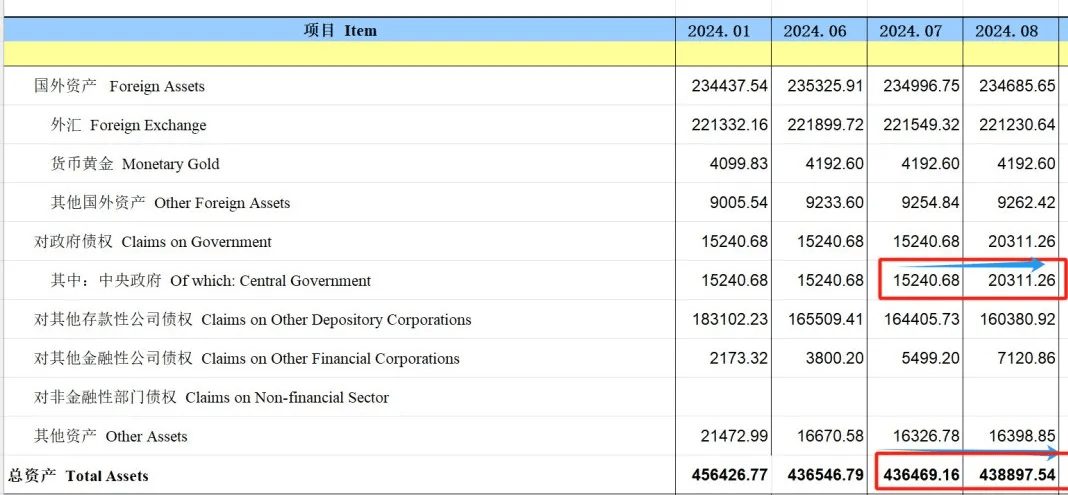The image size is (1068, 495).
Task: Select Claims on Other Depository Corporations label
Action: point(252,320)
